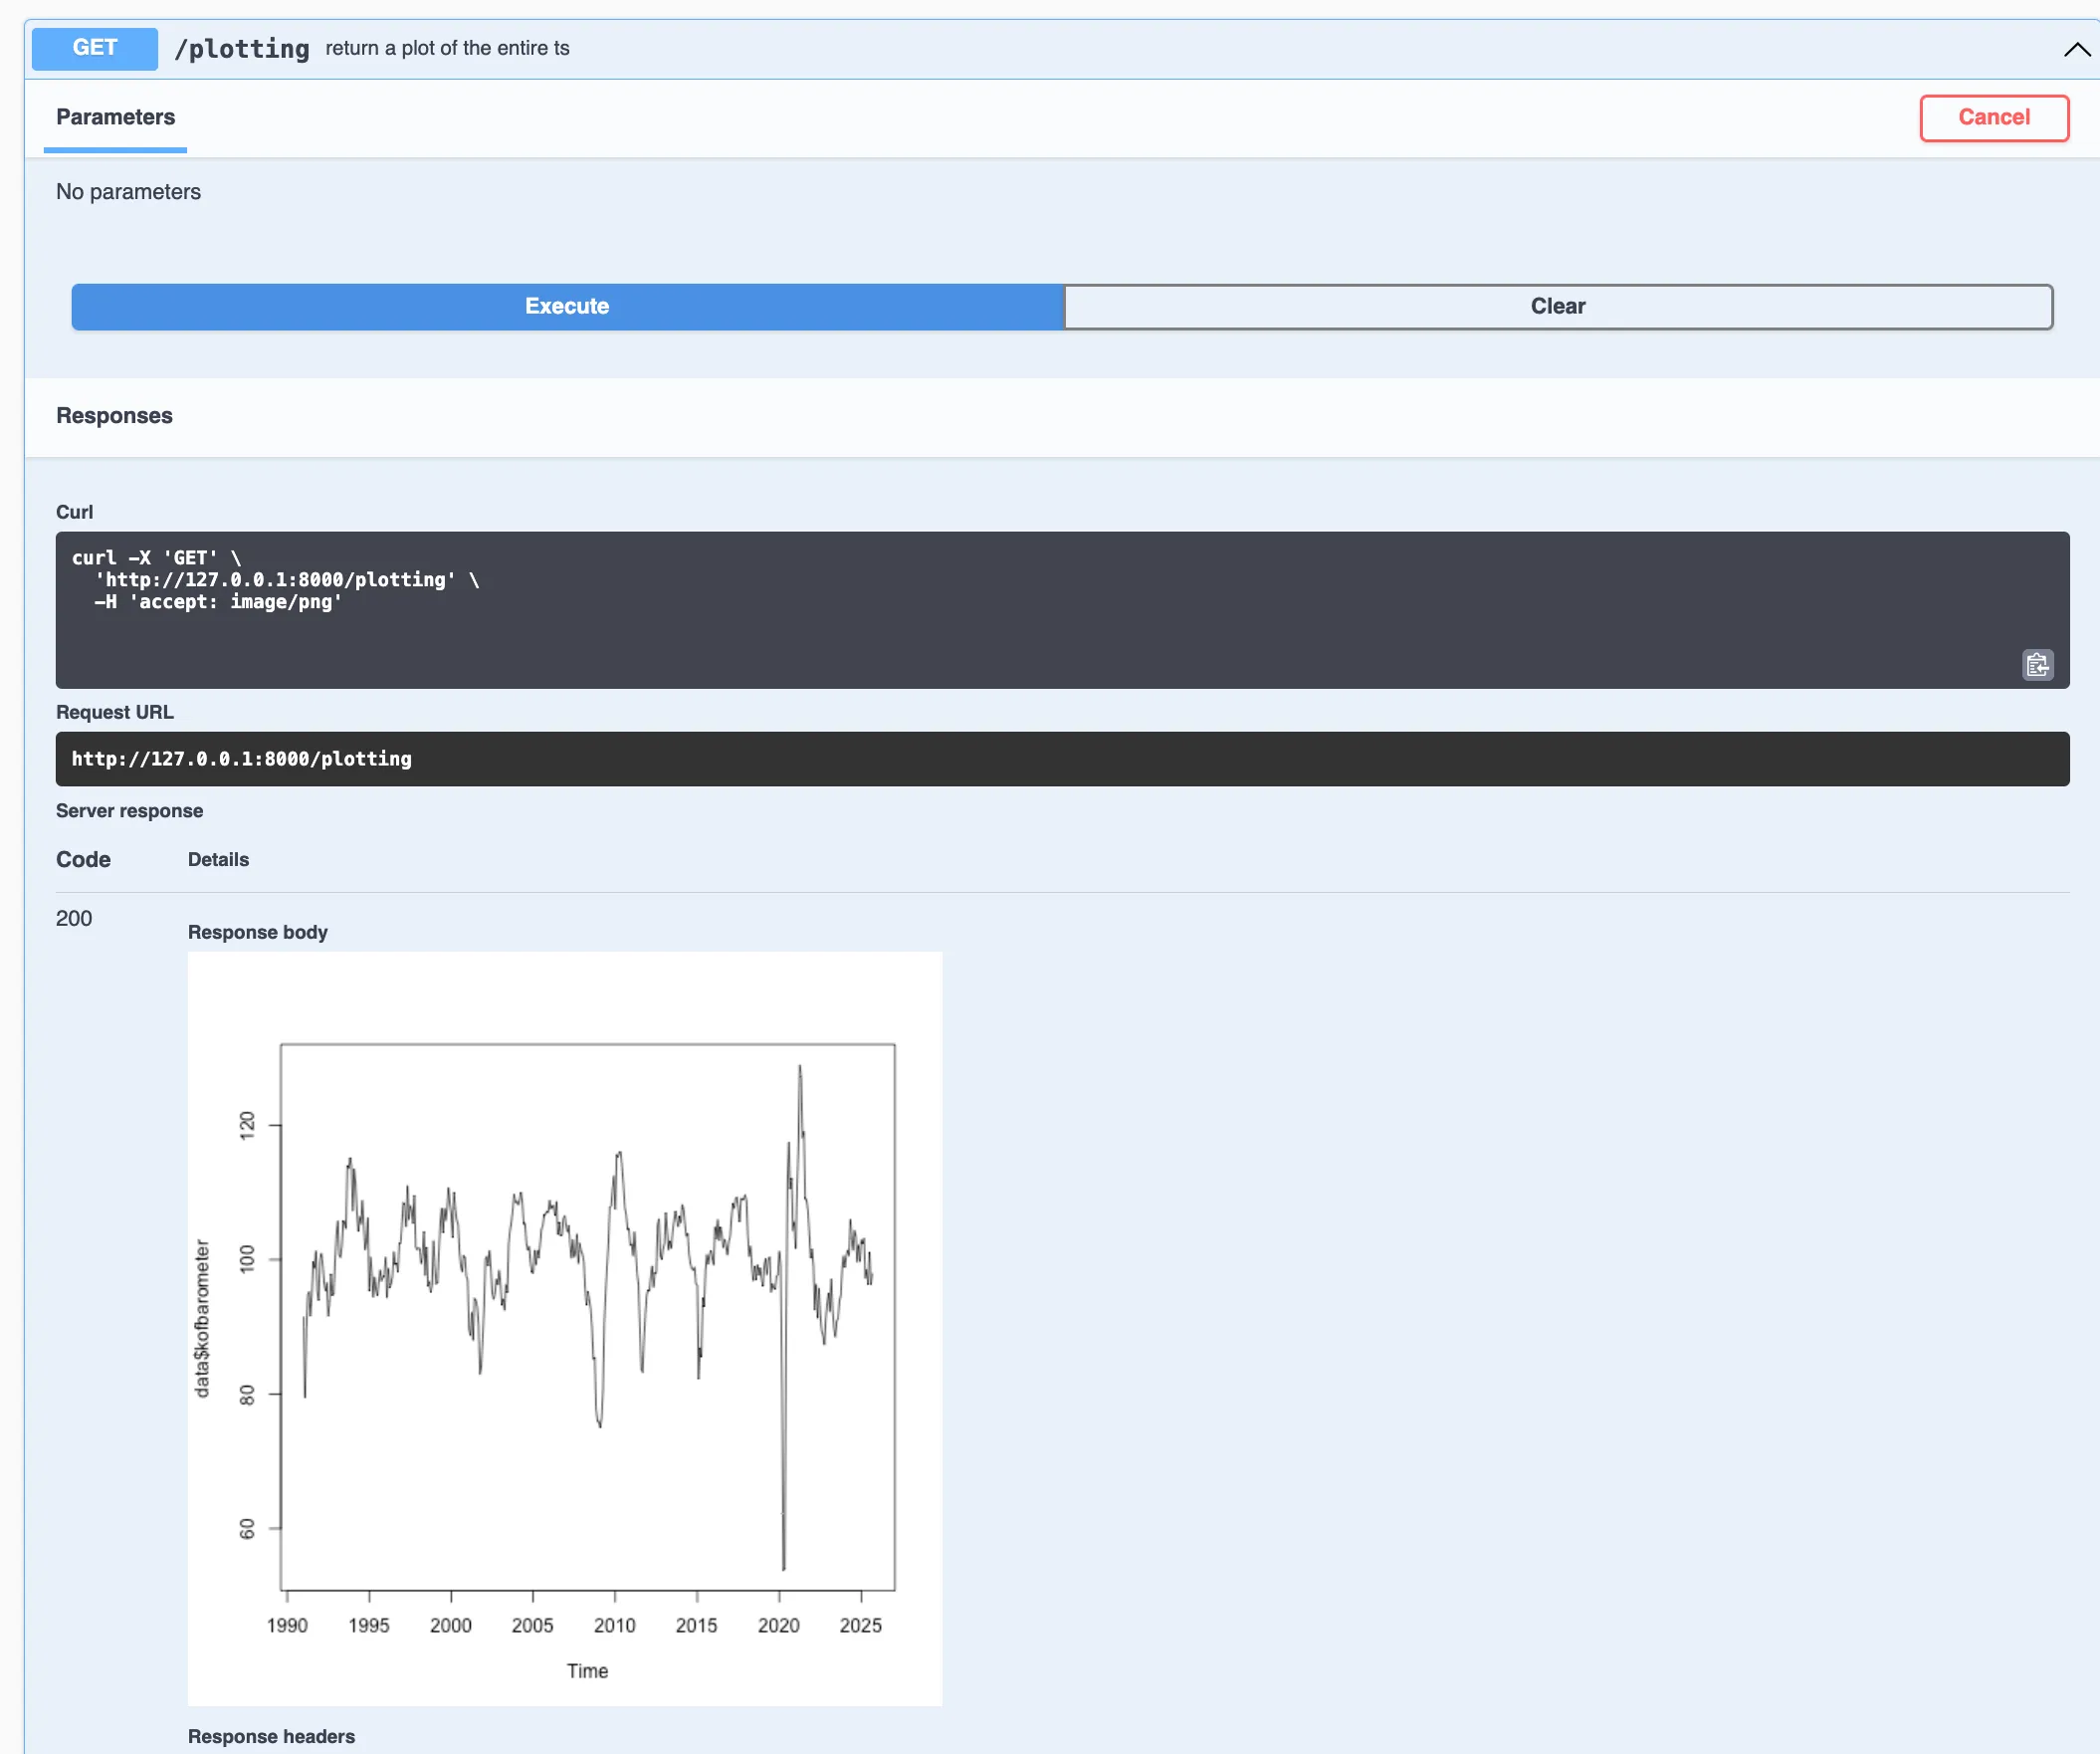Click the Responses section heading
The image size is (2100, 1754).
[x=114, y=415]
